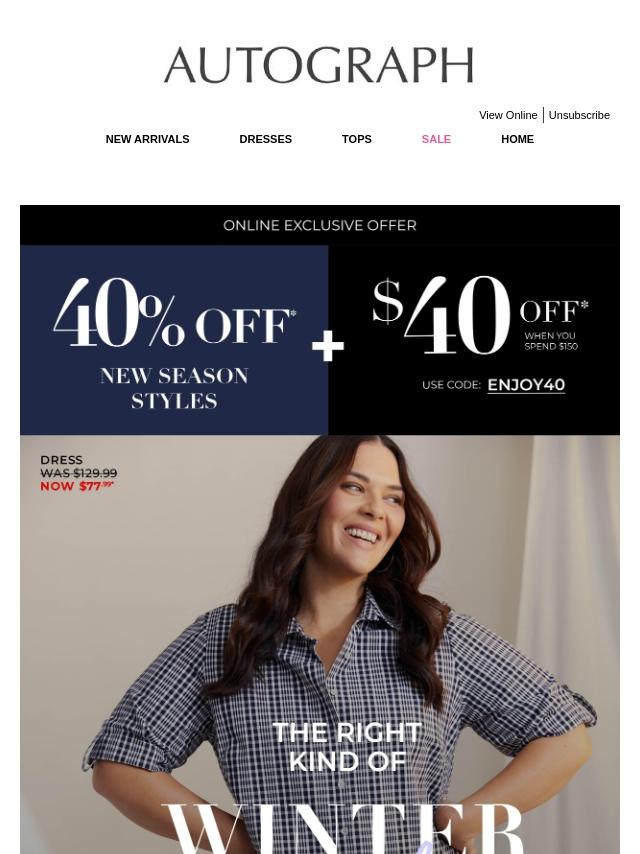Click the Online Exclusive Offer banner

click(320, 225)
